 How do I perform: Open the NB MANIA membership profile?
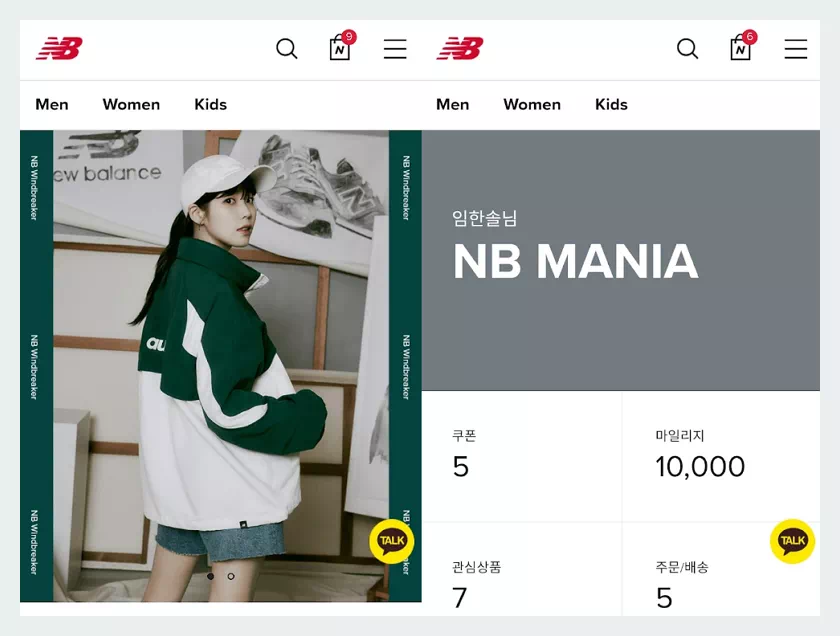tap(575, 262)
